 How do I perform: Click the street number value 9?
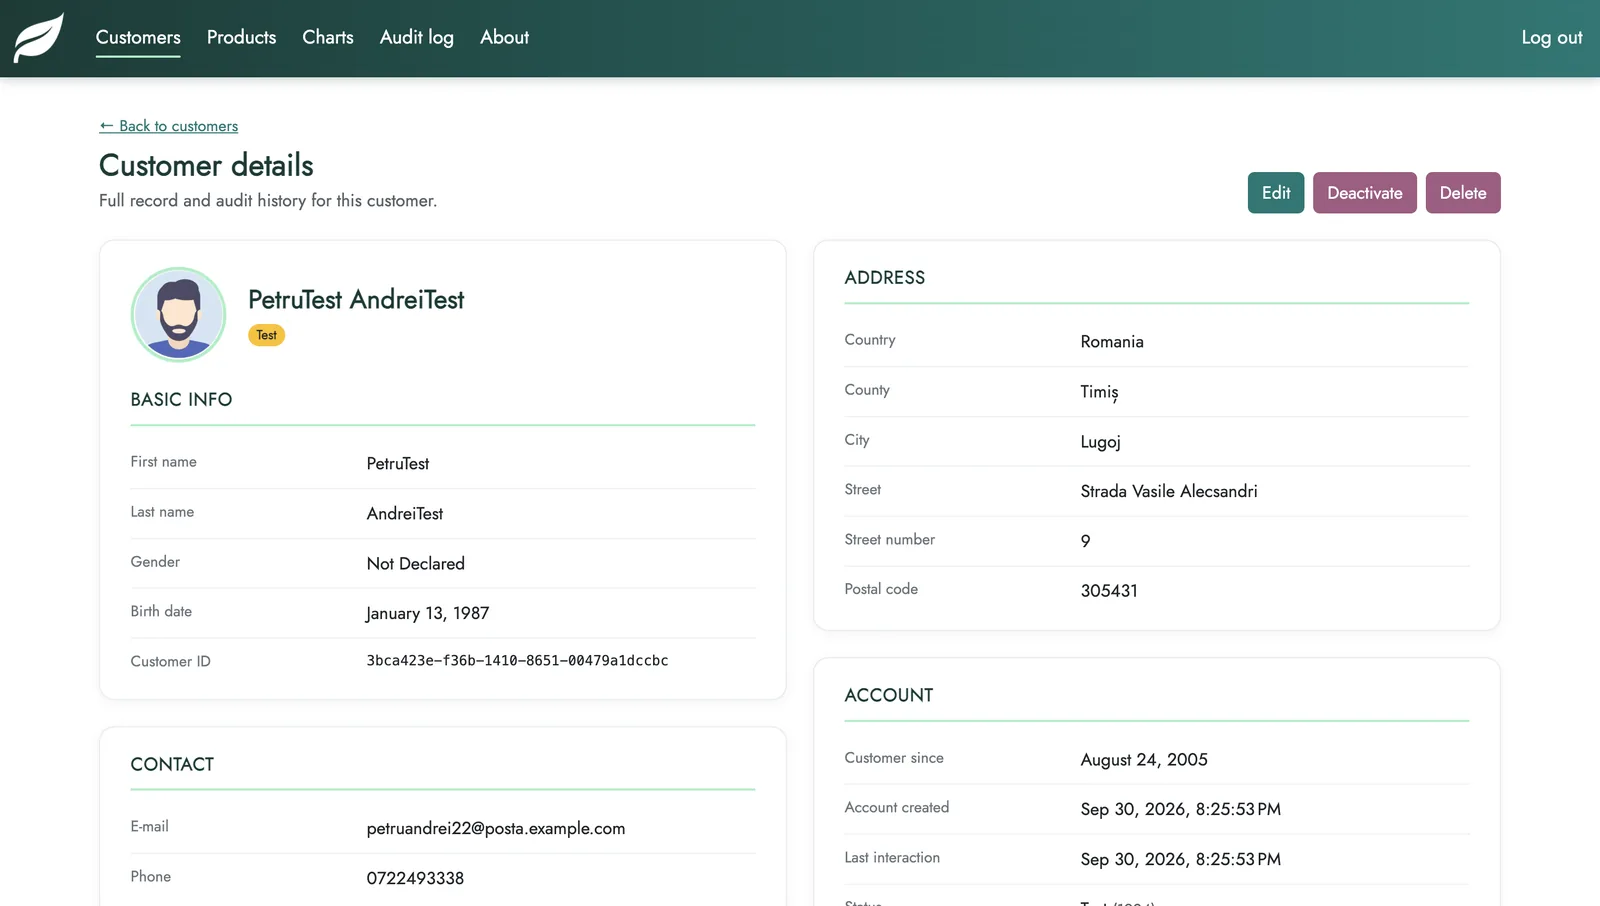tap(1085, 541)
